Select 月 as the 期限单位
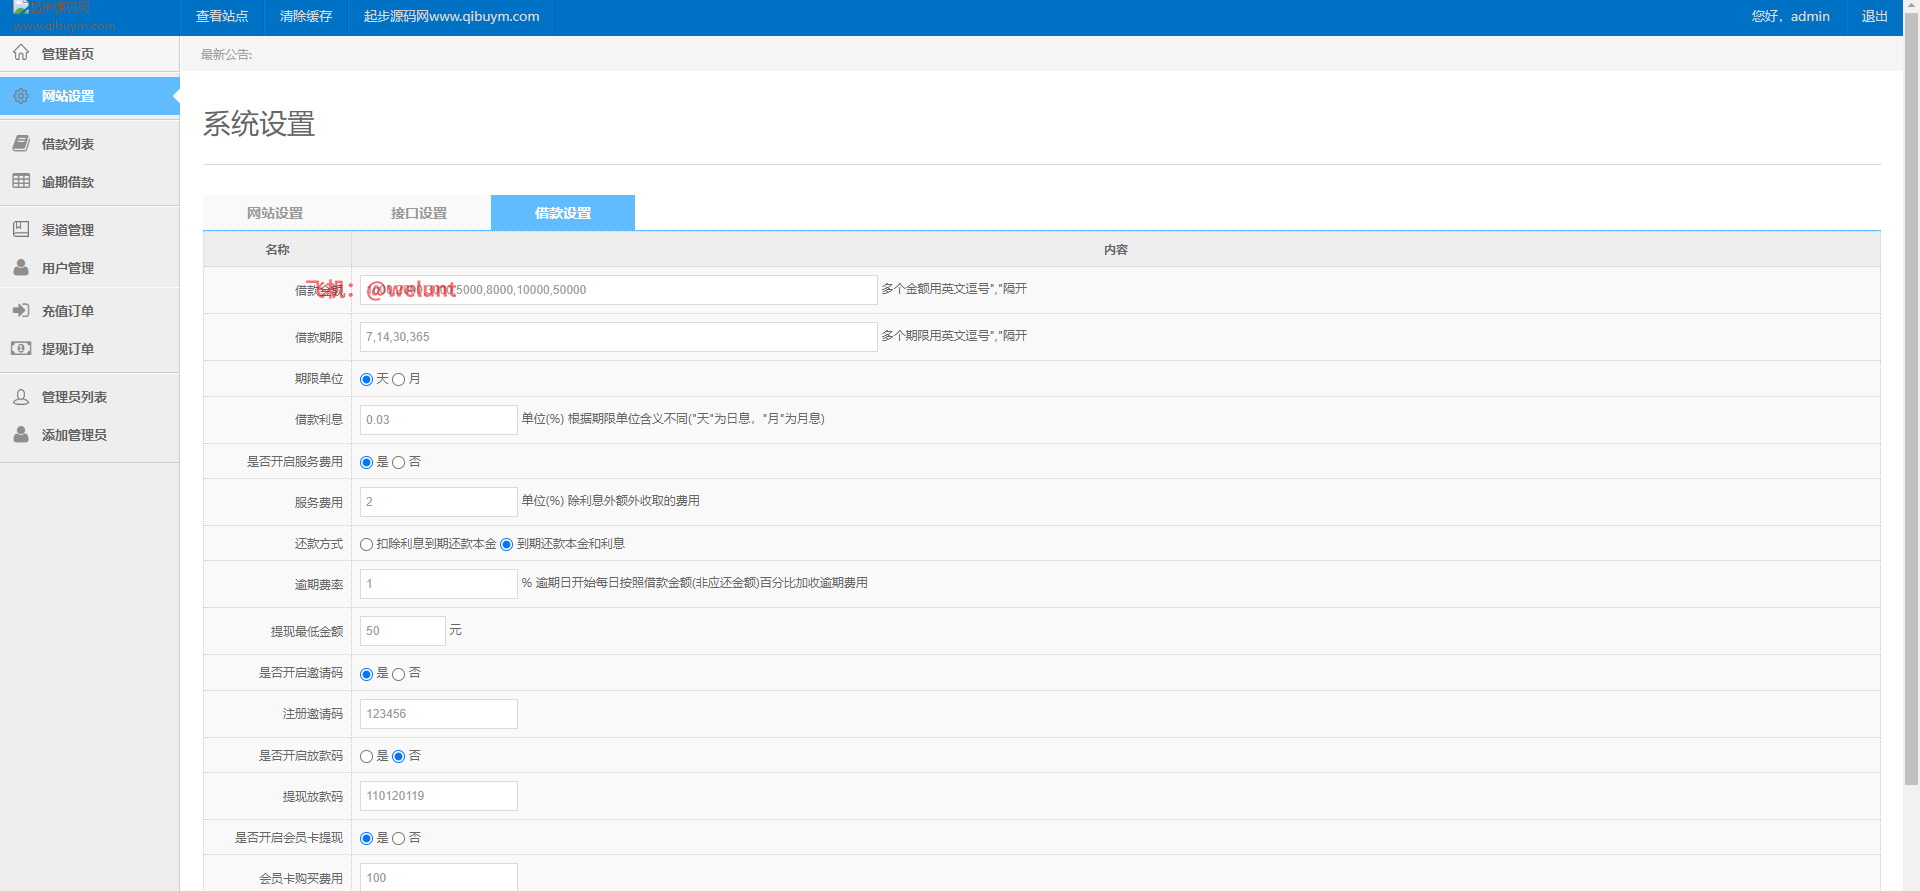The image size is (1920, 891). (x=399, y=380)
